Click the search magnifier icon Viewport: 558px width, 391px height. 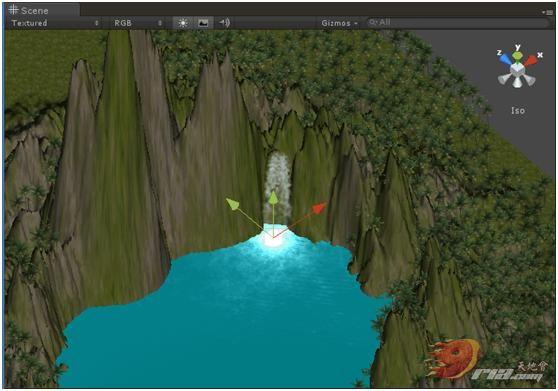373,23
